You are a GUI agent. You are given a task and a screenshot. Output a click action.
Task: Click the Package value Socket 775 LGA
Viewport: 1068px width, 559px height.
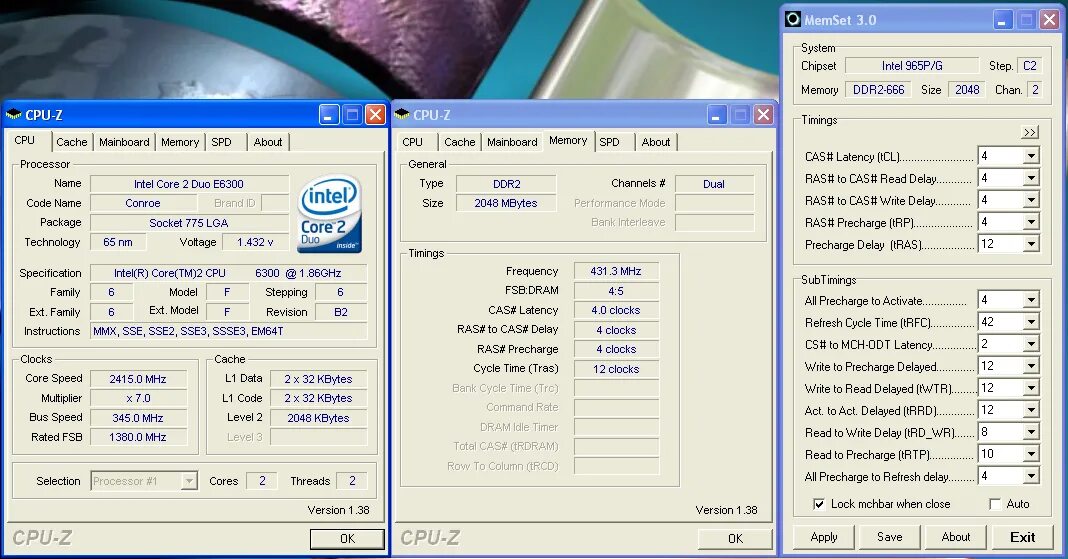point(189,223)
